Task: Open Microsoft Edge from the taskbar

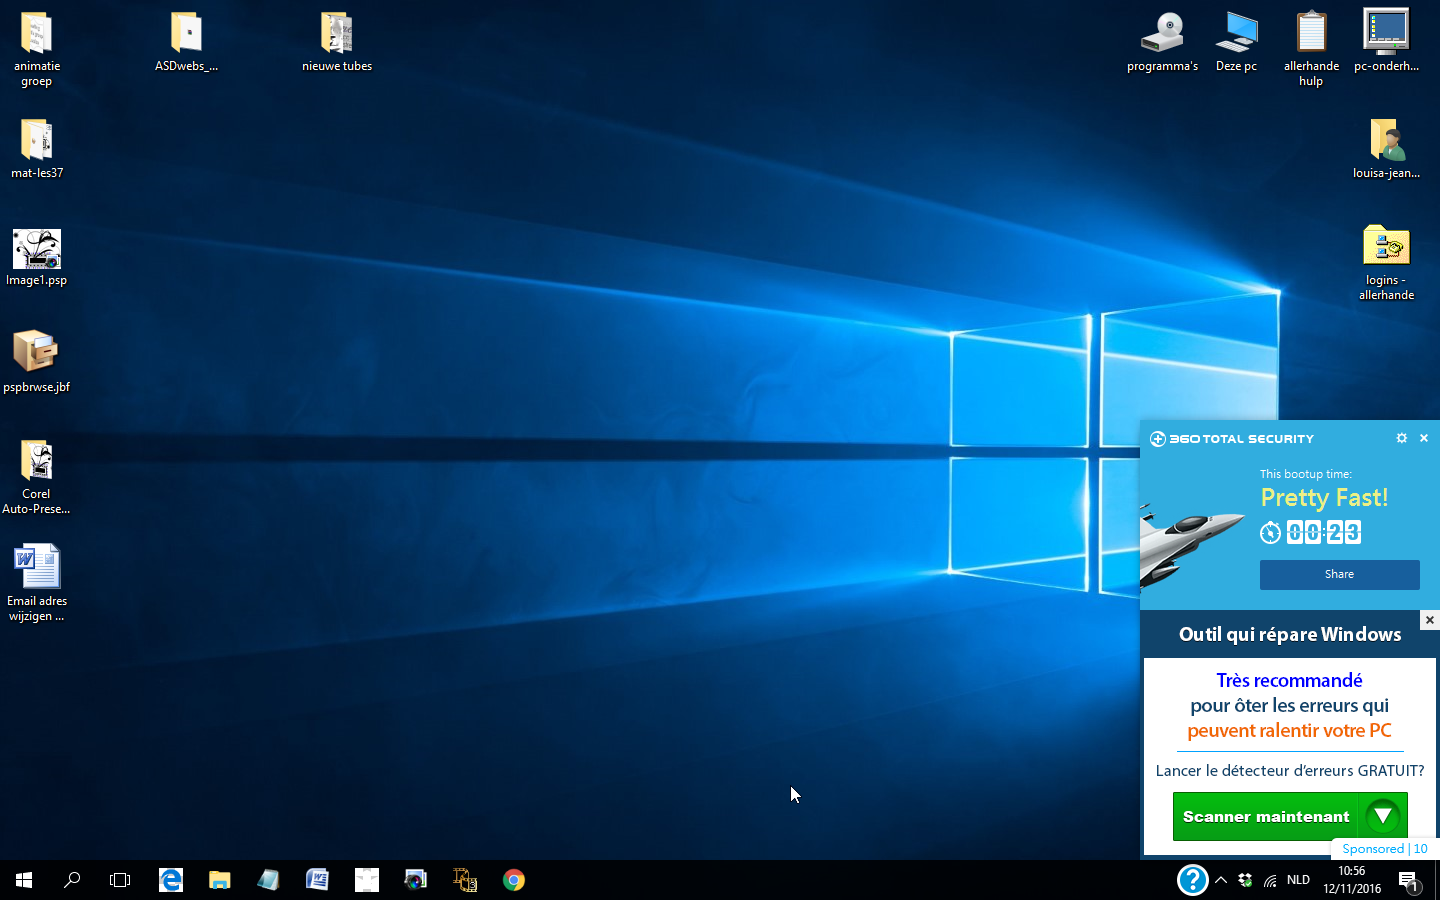Action: click(171, 880)
